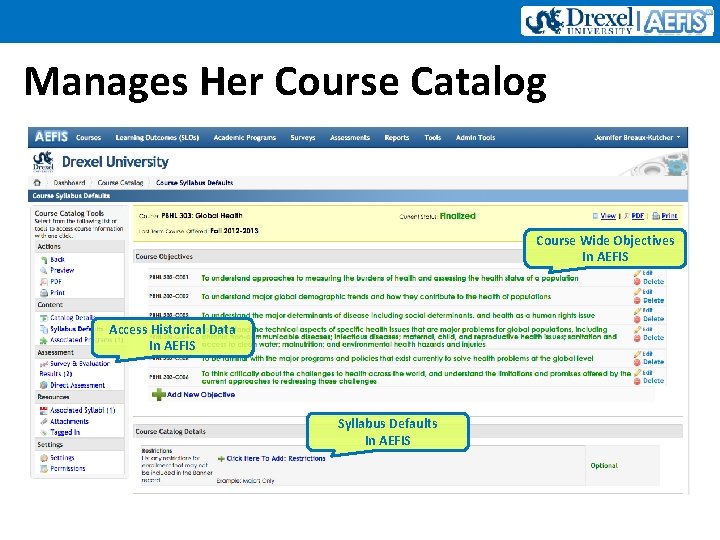Open the Jennifer Breaux-Kutcher user dropdown
Screen dimensions: 720x540
point(637,137)
